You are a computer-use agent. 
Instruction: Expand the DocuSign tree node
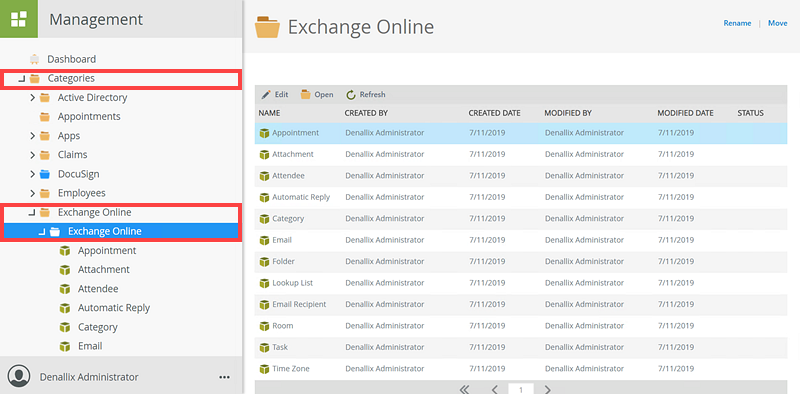pos(32,174)
